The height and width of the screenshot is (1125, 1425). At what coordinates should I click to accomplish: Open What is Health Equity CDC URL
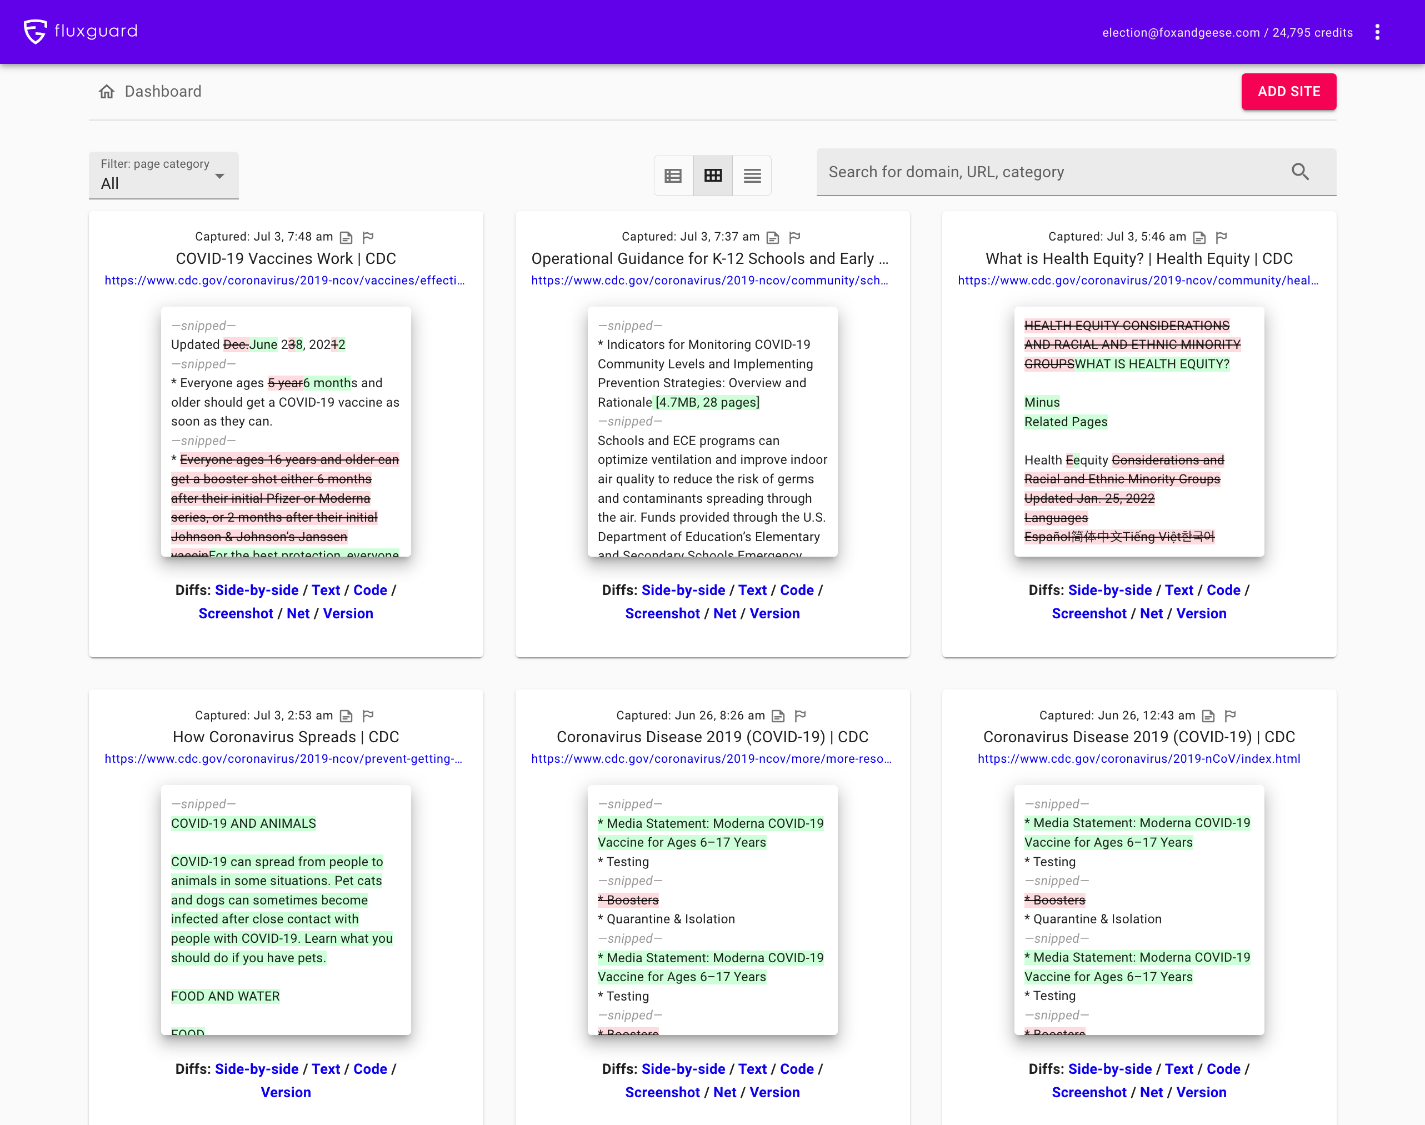(x=1138, y=281)
